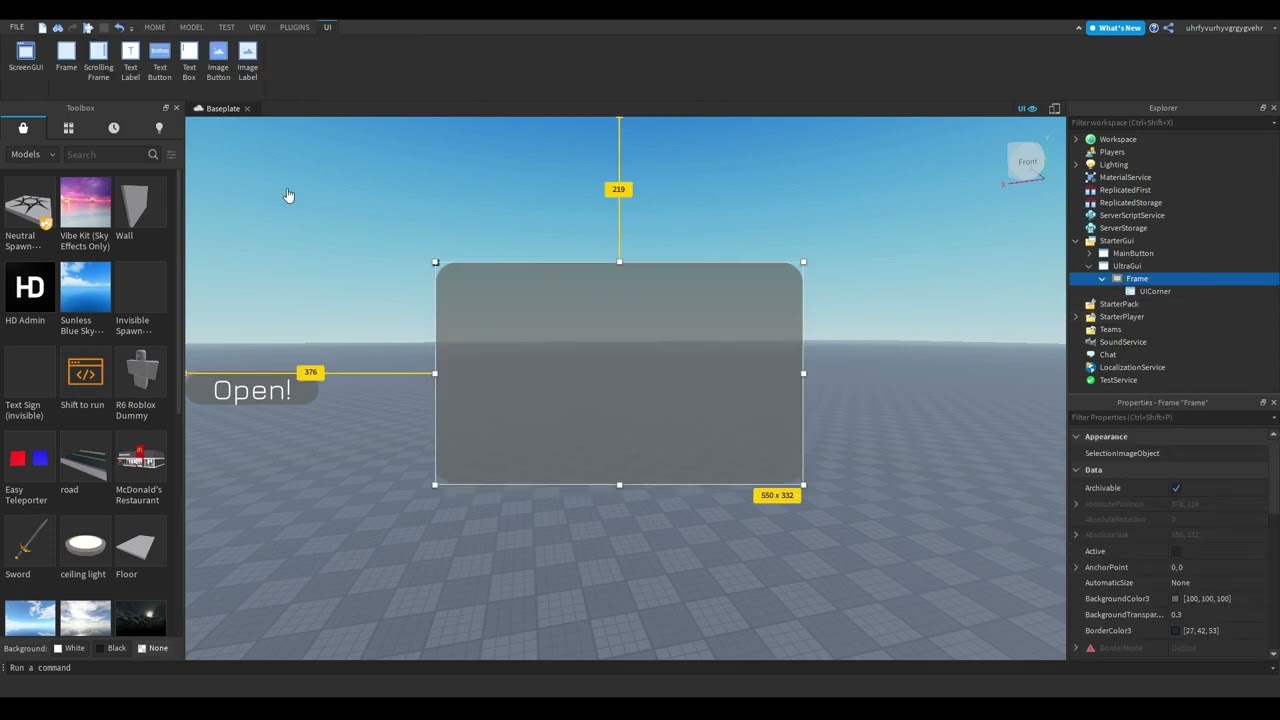The height and width of the screenshot is (720, 1280).
Task: Expand the StarterPlayer tree node
Action: 1076,317
